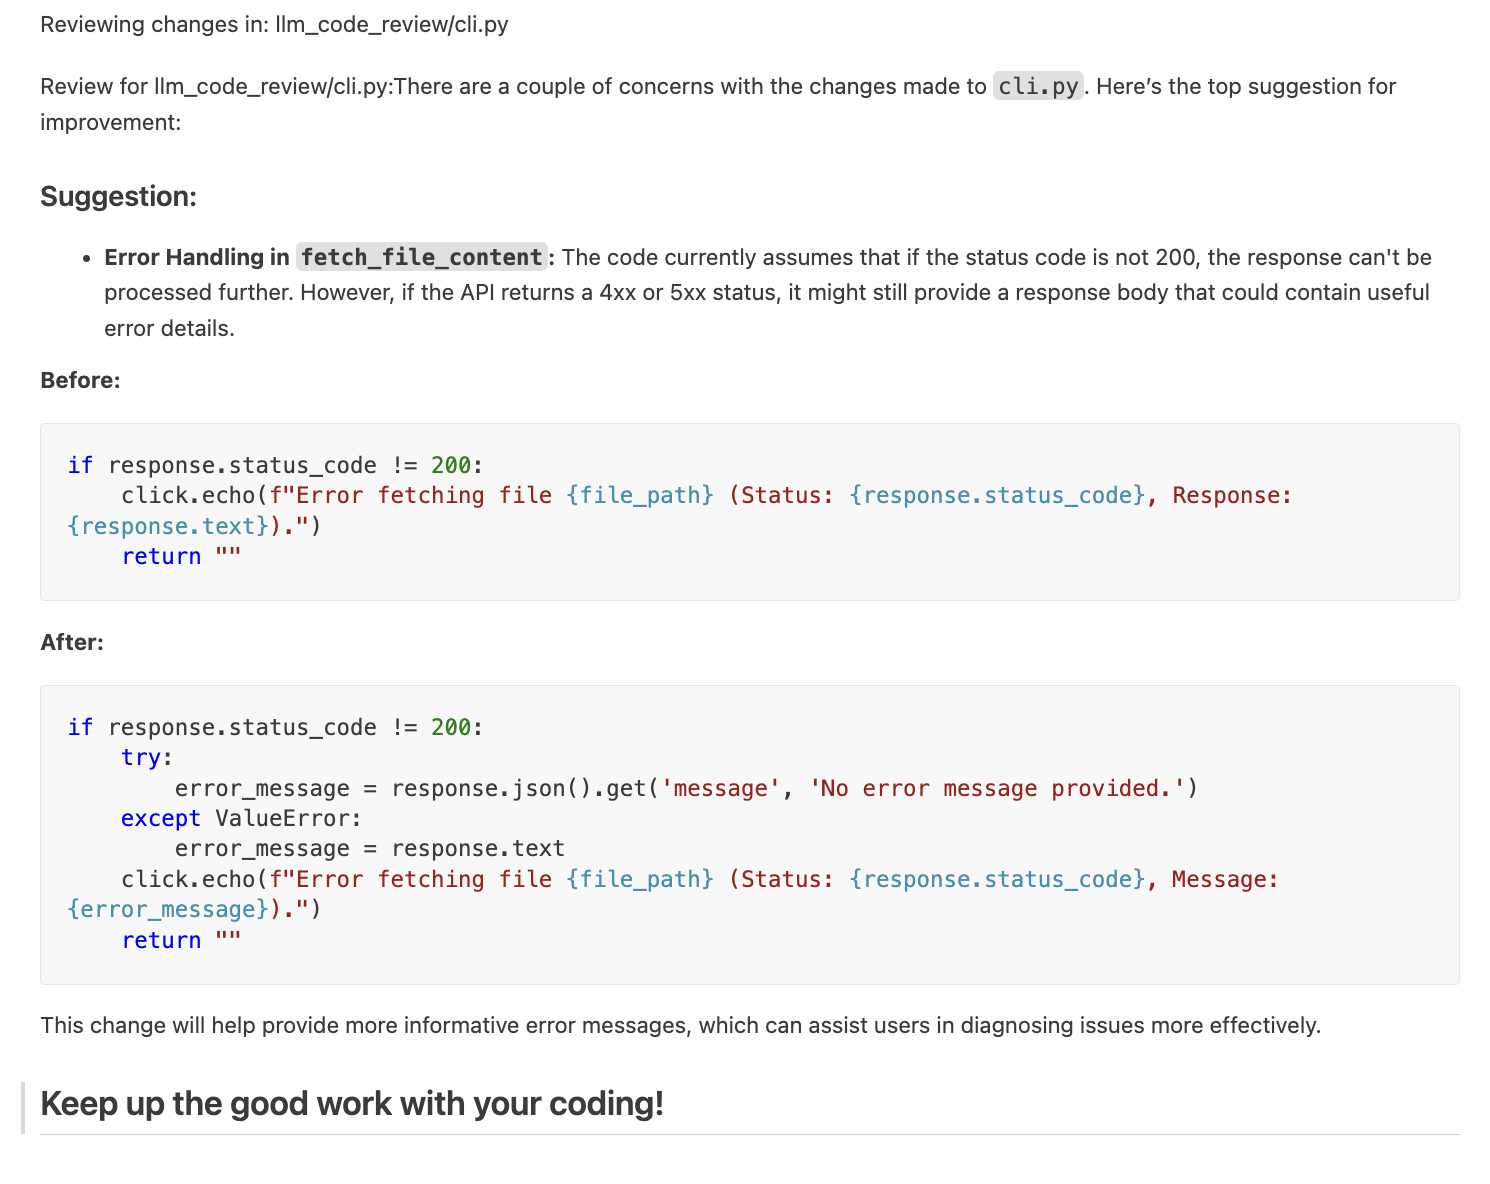Click the try keyword in After code
1490x1184 pixels.
point(141,757)
